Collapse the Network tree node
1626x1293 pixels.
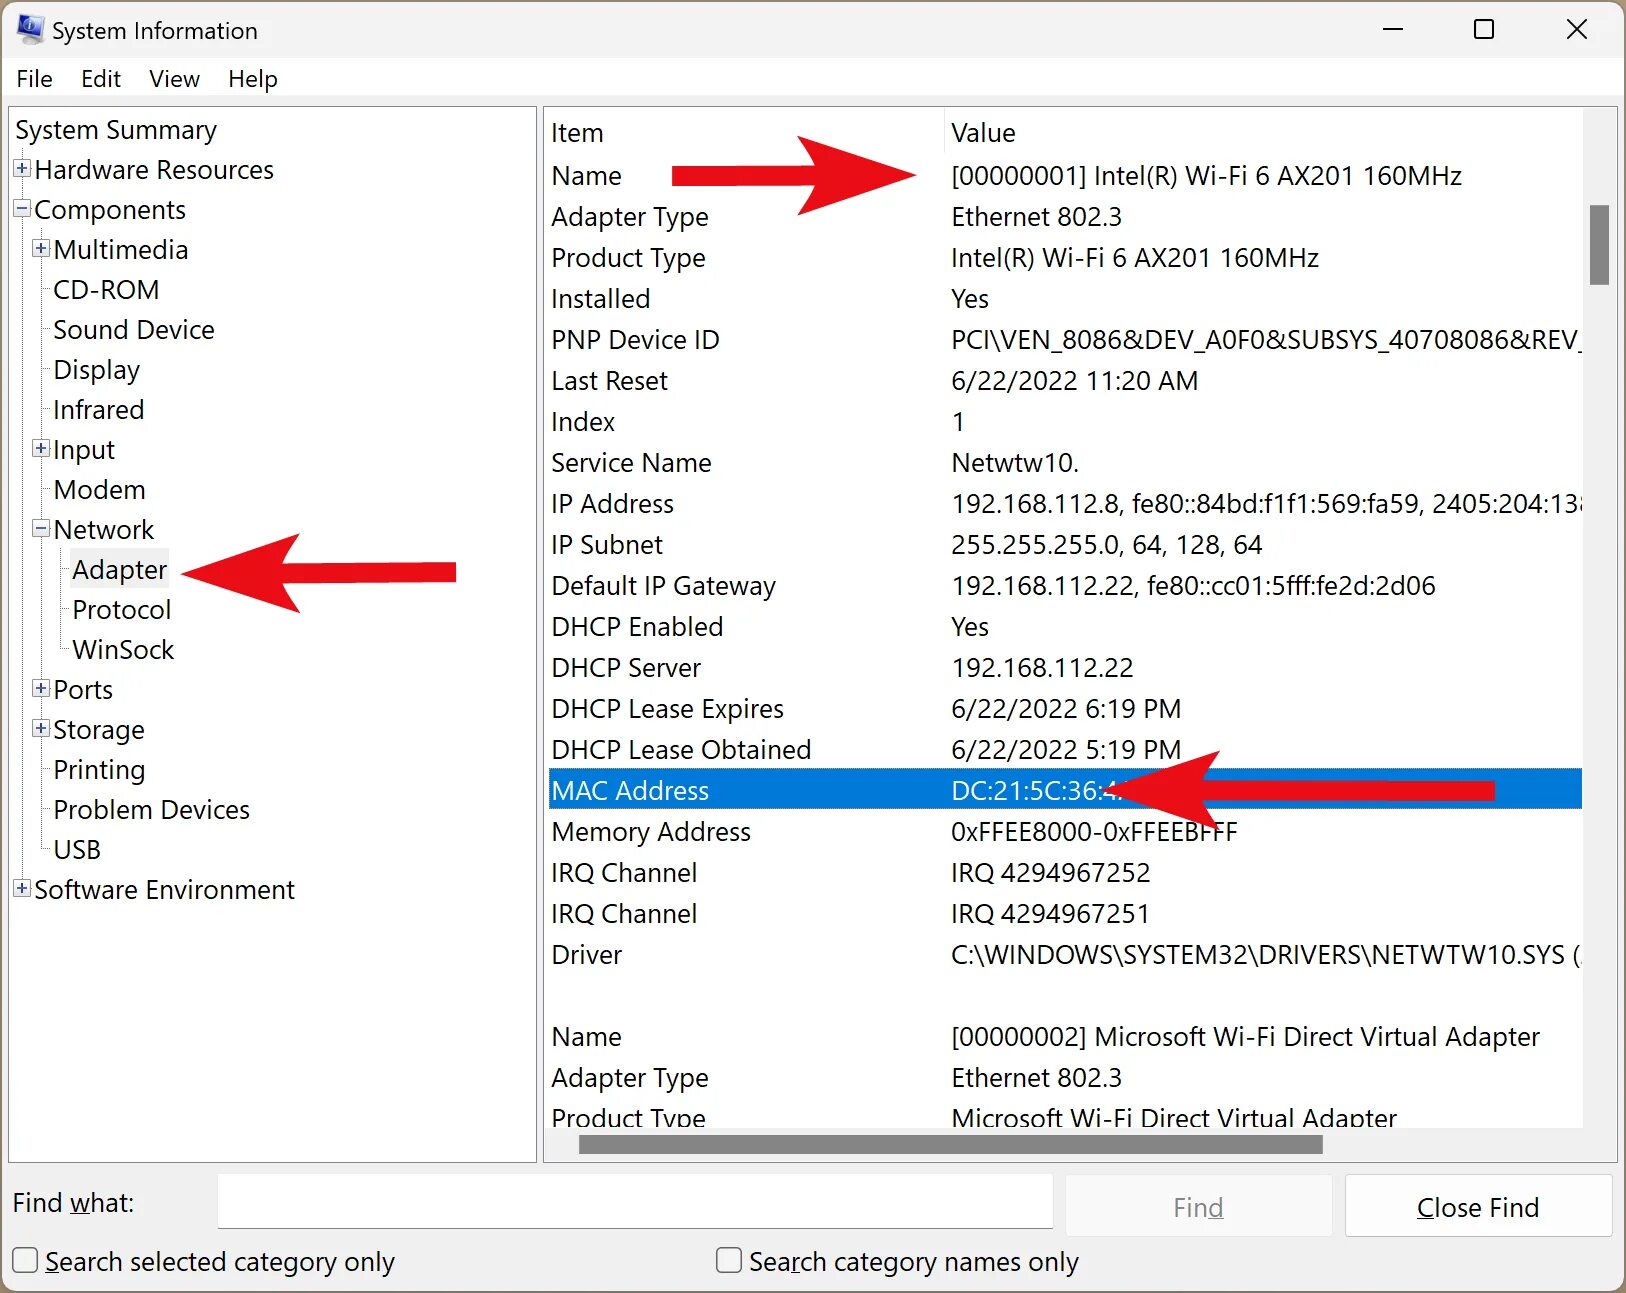[x=41, y=528]
